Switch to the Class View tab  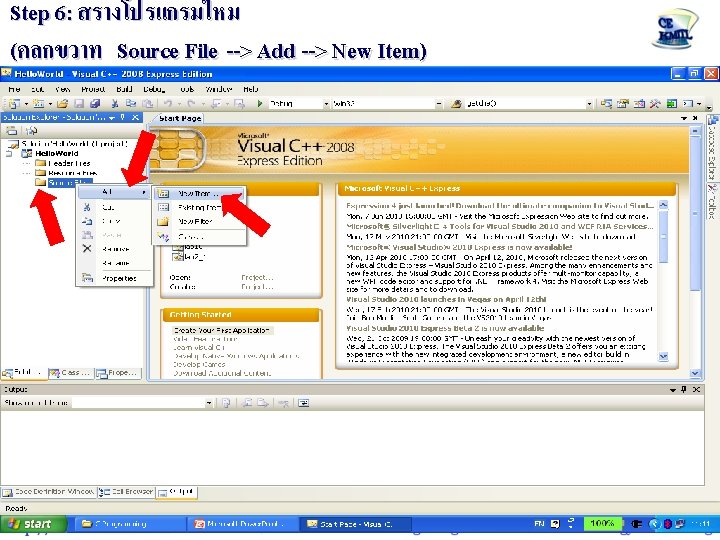click(x=70, y=373)
